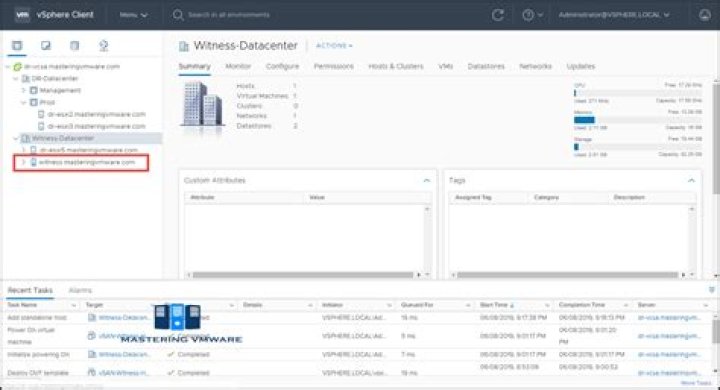Click the Custom Attributes horizontal scrollbar

click(x=303, y=275)
